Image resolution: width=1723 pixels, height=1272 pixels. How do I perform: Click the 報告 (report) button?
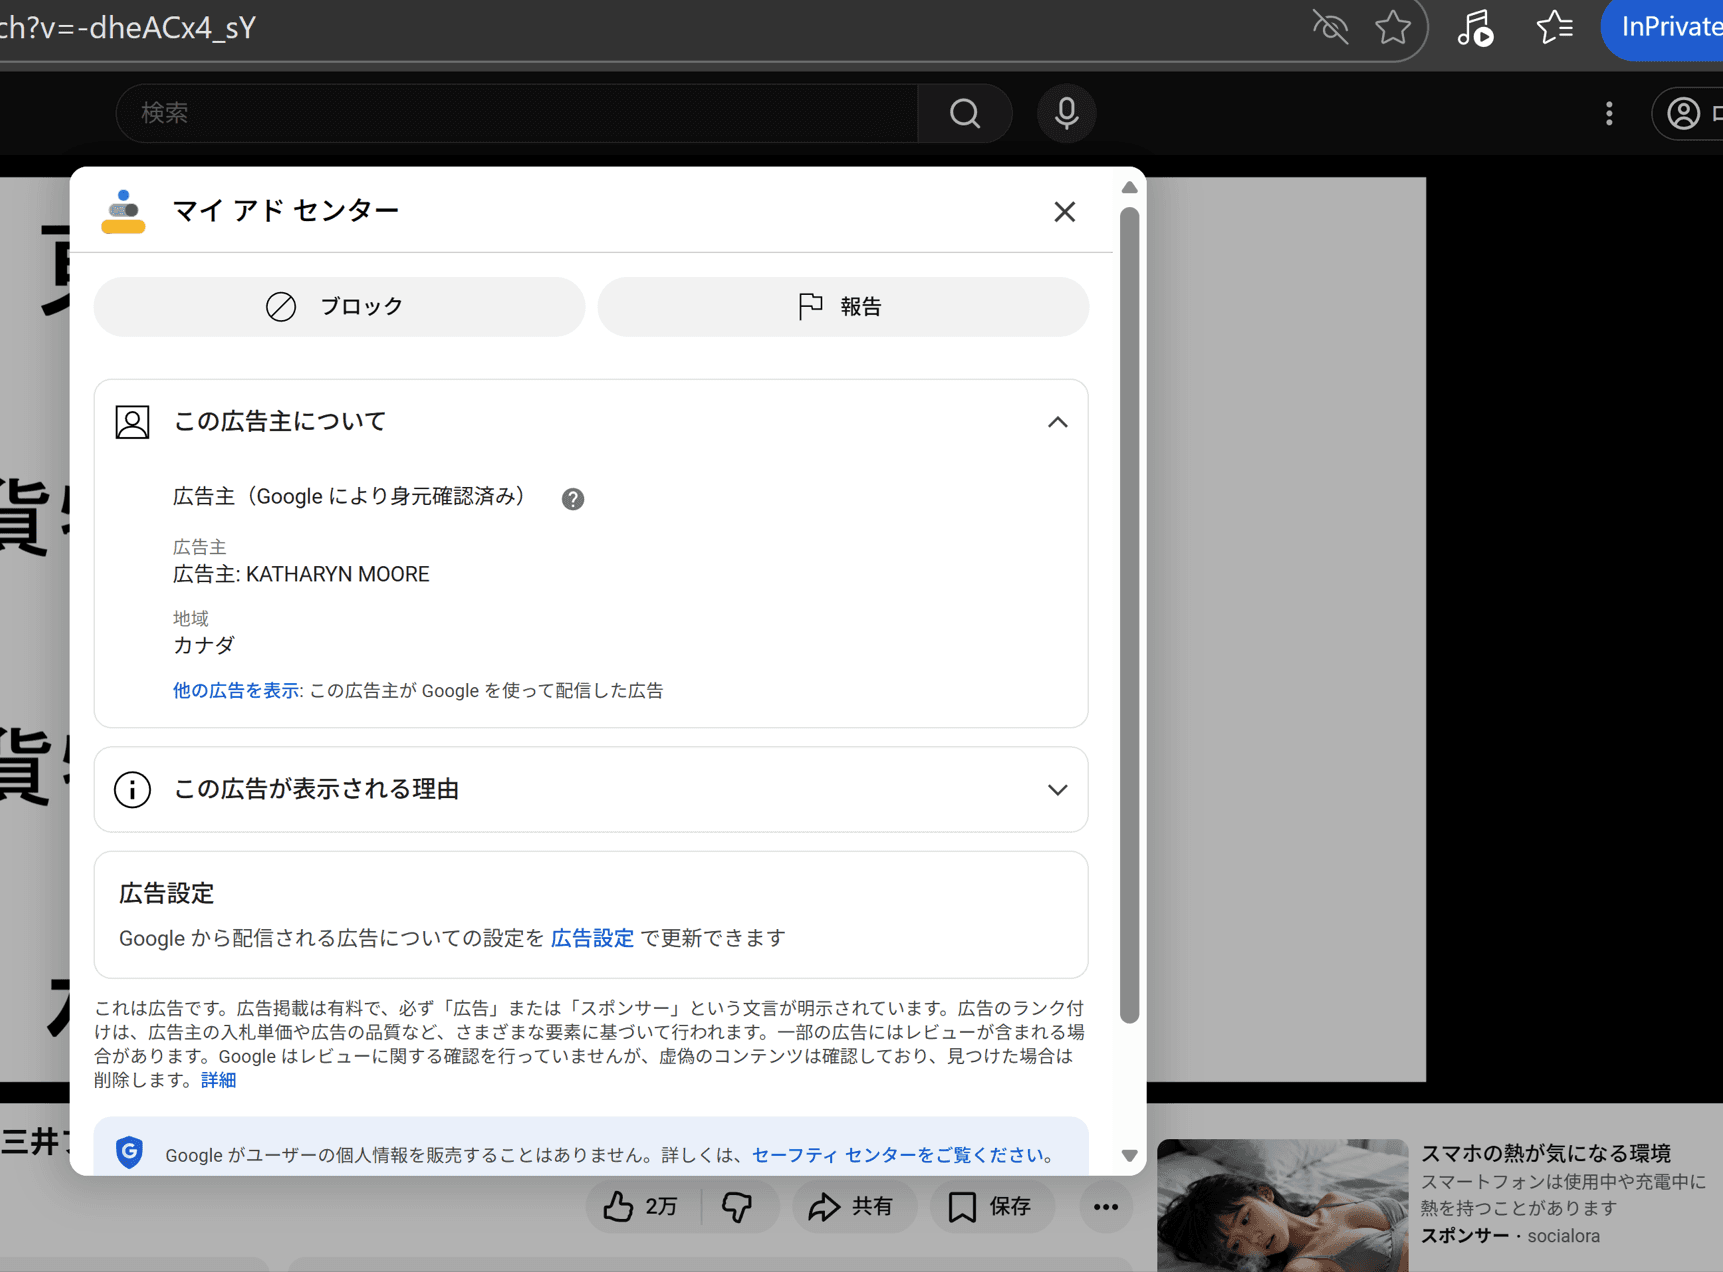pos(843,306)
